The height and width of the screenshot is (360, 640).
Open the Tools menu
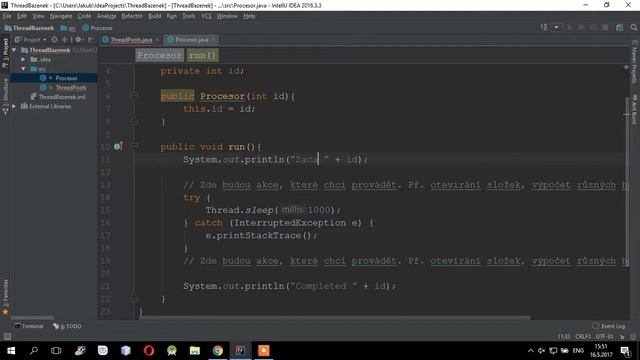pyautogui.click(x=189, y=16)
